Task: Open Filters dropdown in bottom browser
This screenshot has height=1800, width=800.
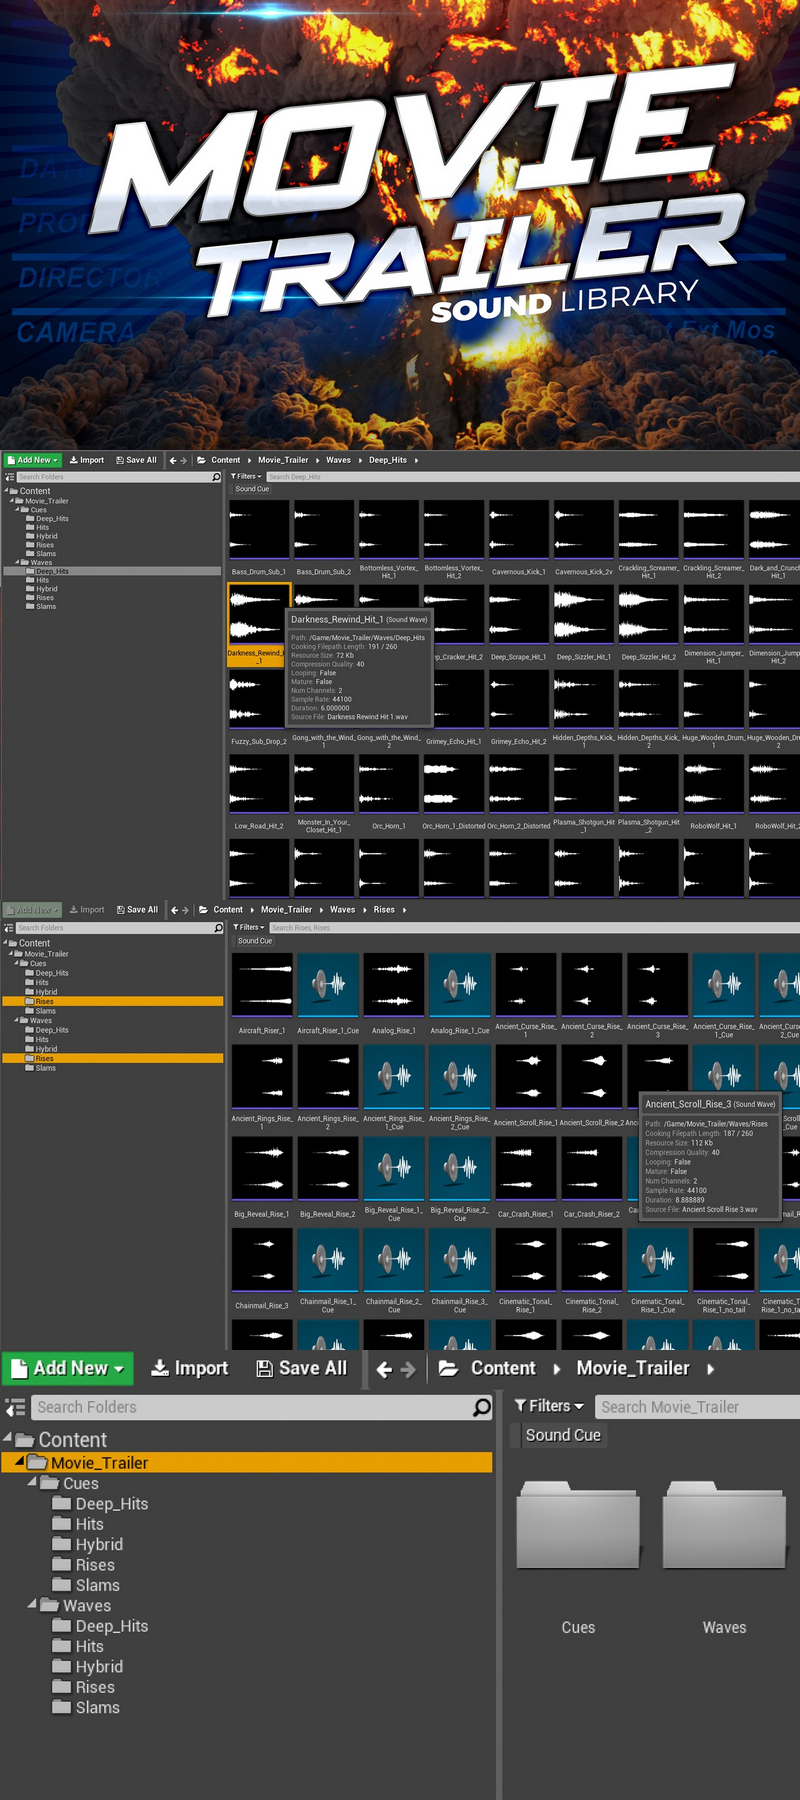Action: pyautogui.click(x=549, y=1406)
